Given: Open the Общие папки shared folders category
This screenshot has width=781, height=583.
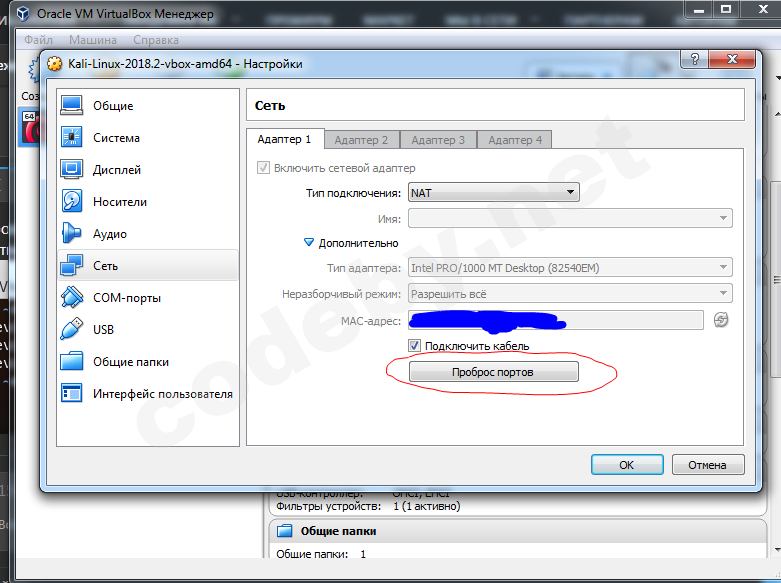Looking at the screenshot, I should (x=147, y=362).
